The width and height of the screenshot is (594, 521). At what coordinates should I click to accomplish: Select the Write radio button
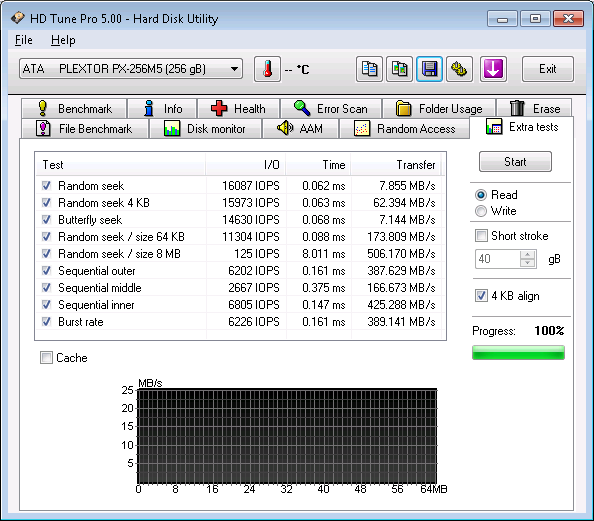coord(481,211)
